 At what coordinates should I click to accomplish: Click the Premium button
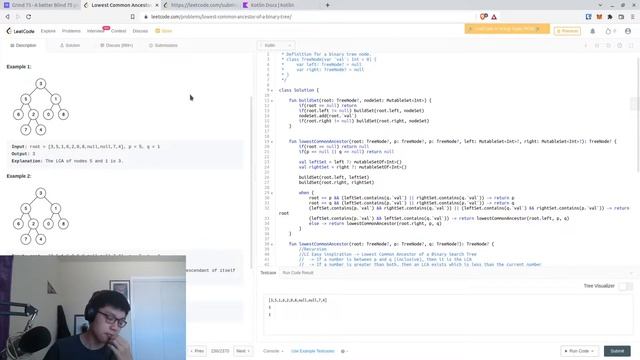567,31
